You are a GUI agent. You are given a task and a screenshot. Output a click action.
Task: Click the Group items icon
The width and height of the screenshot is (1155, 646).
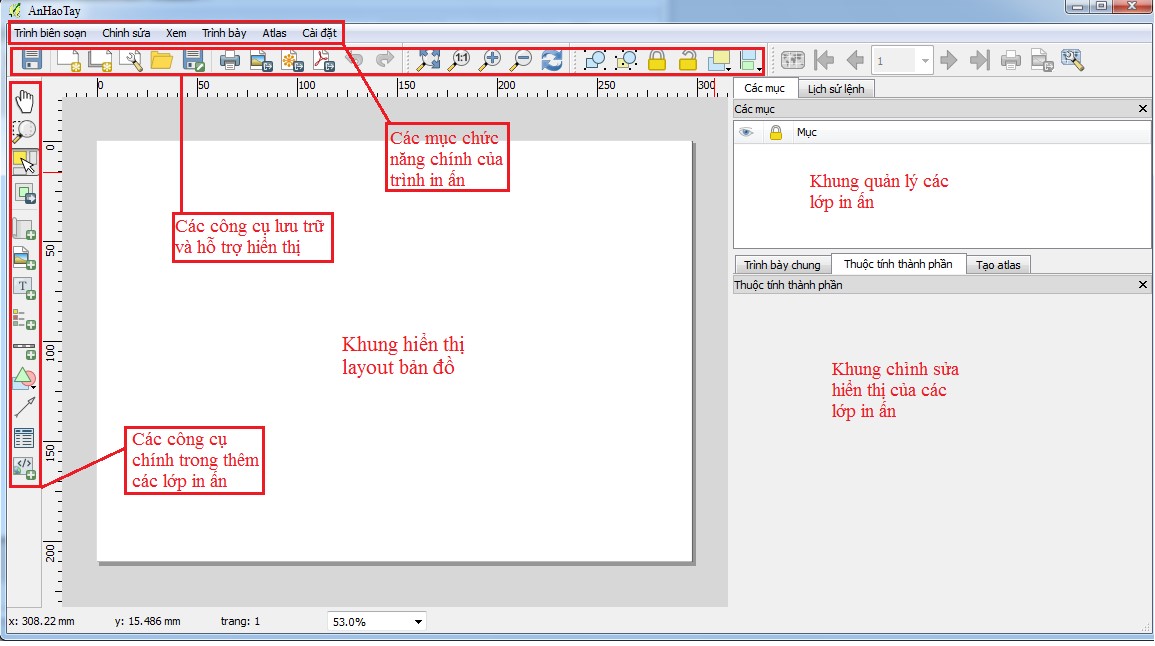click(x=594, y=60)
